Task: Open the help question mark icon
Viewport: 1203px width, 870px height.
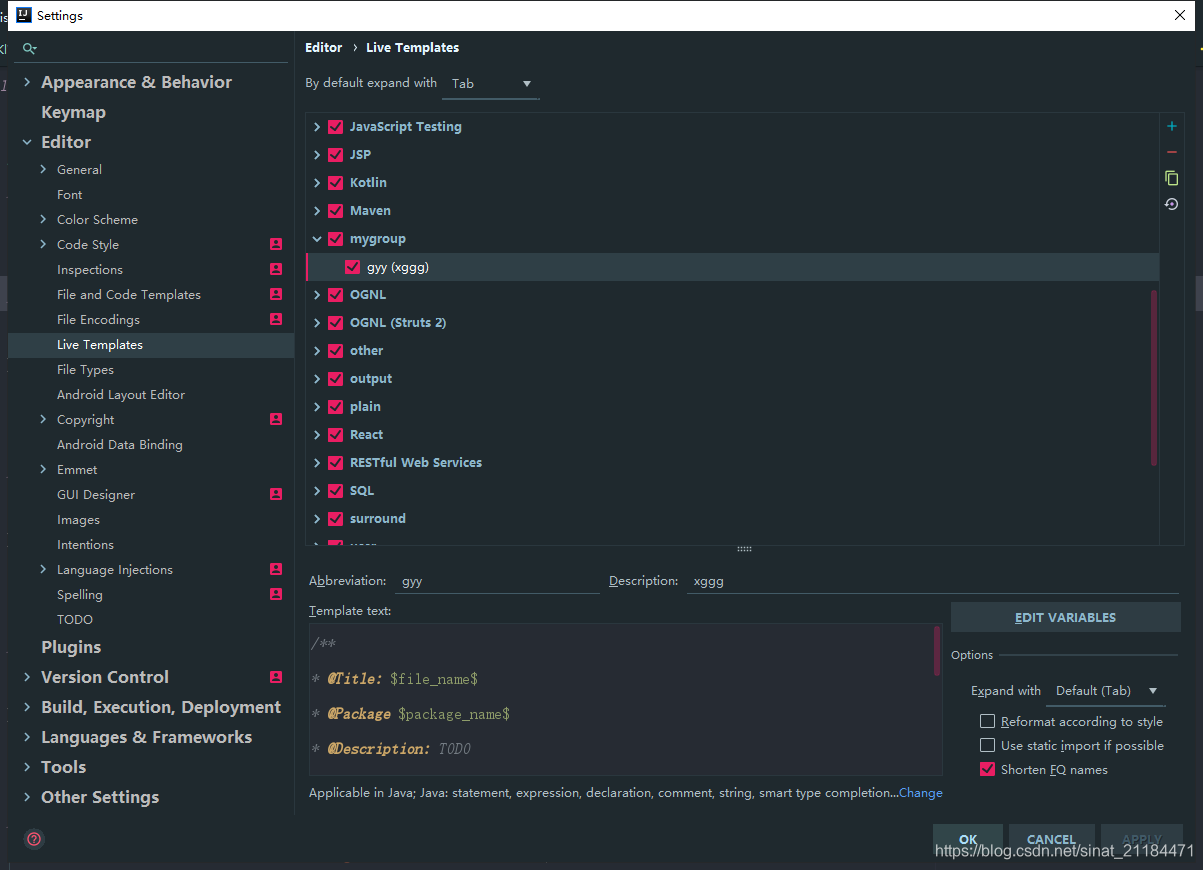Action: [x=34, y=839]
